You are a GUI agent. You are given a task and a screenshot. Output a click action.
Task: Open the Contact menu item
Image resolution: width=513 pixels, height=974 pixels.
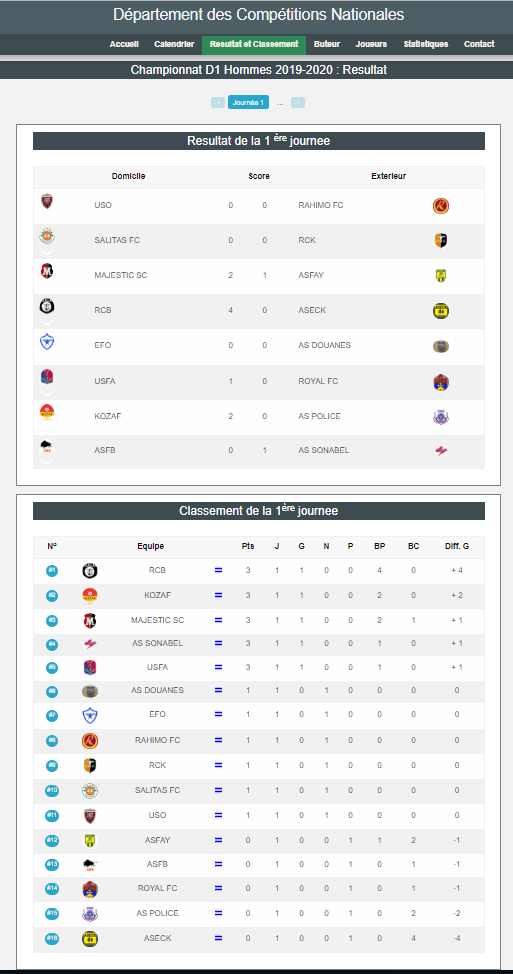(x=479, y=44)
